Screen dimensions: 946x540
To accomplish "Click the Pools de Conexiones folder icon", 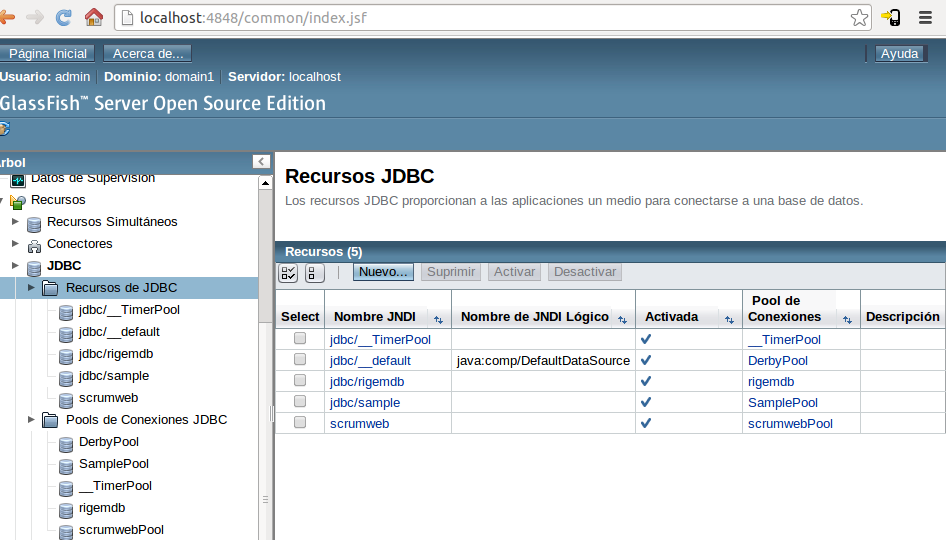I will (50, 420).
